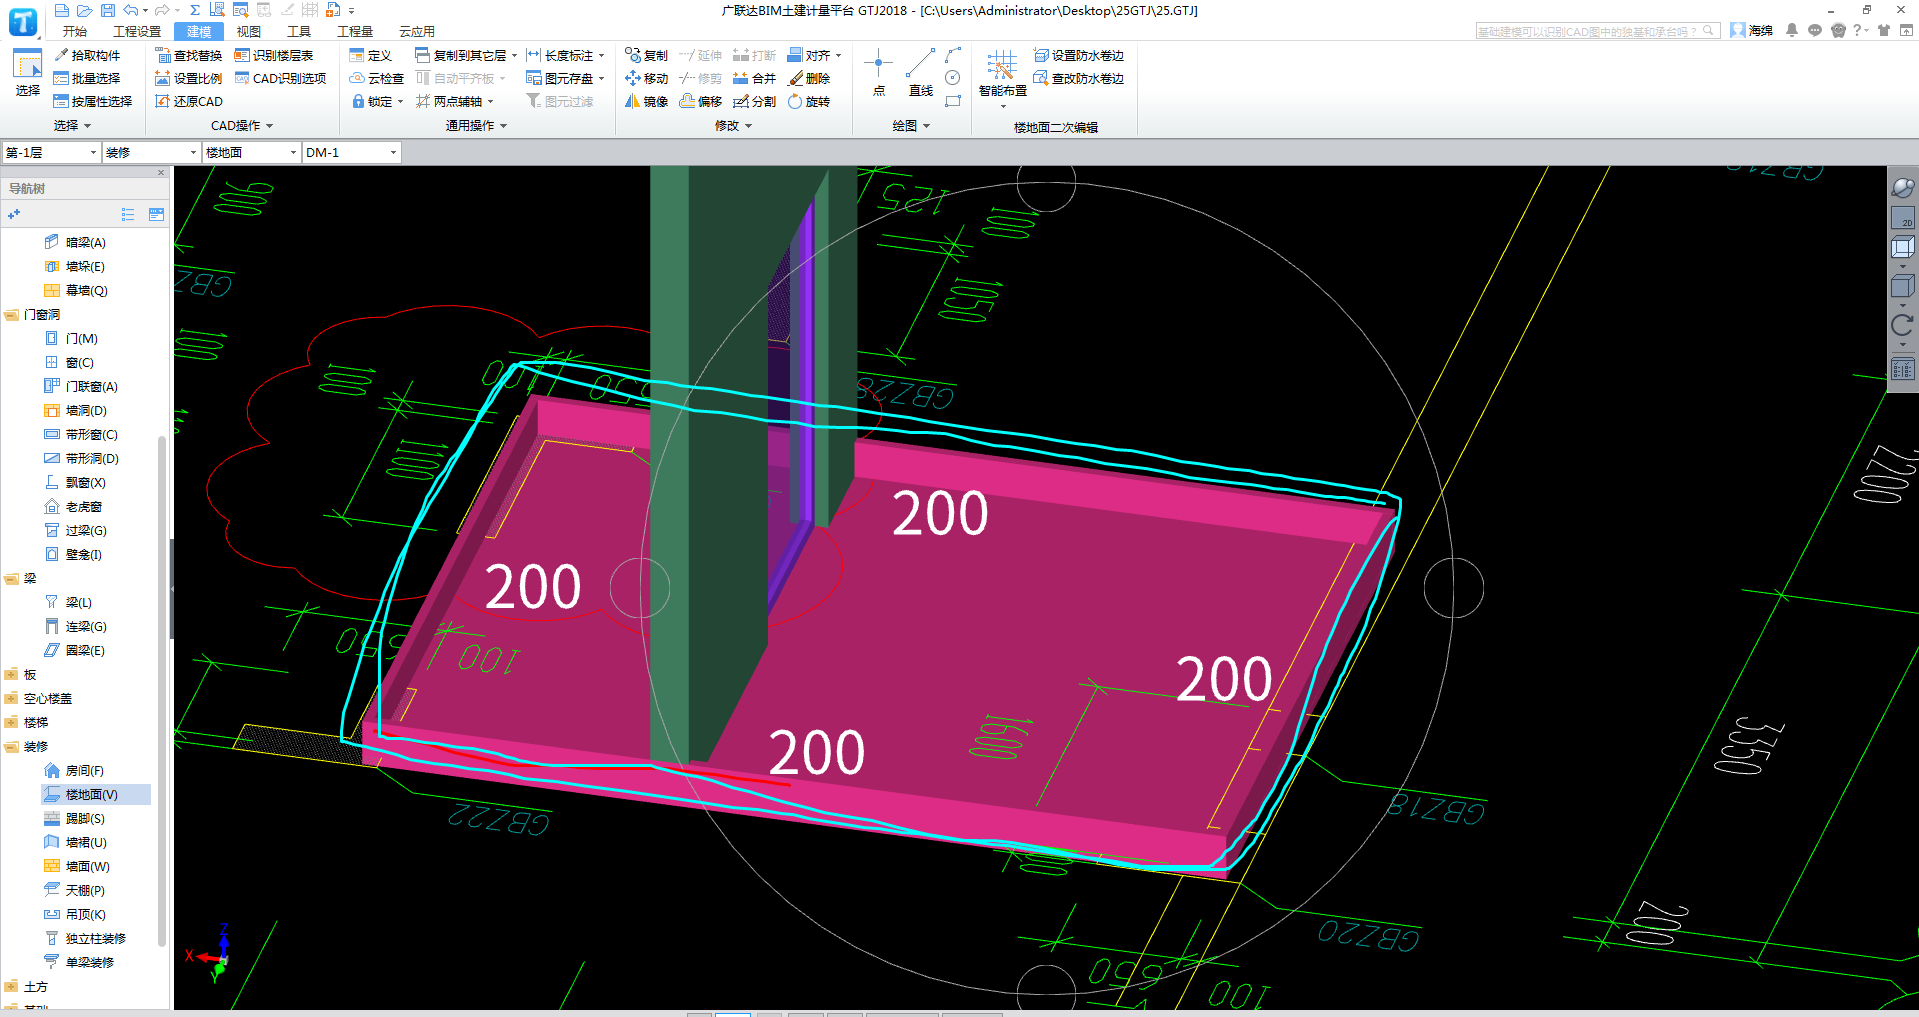This screenshot has height=1017, width=1919.
Task: Switch to the 视图 ribbon tab
Action: (249, 31)
